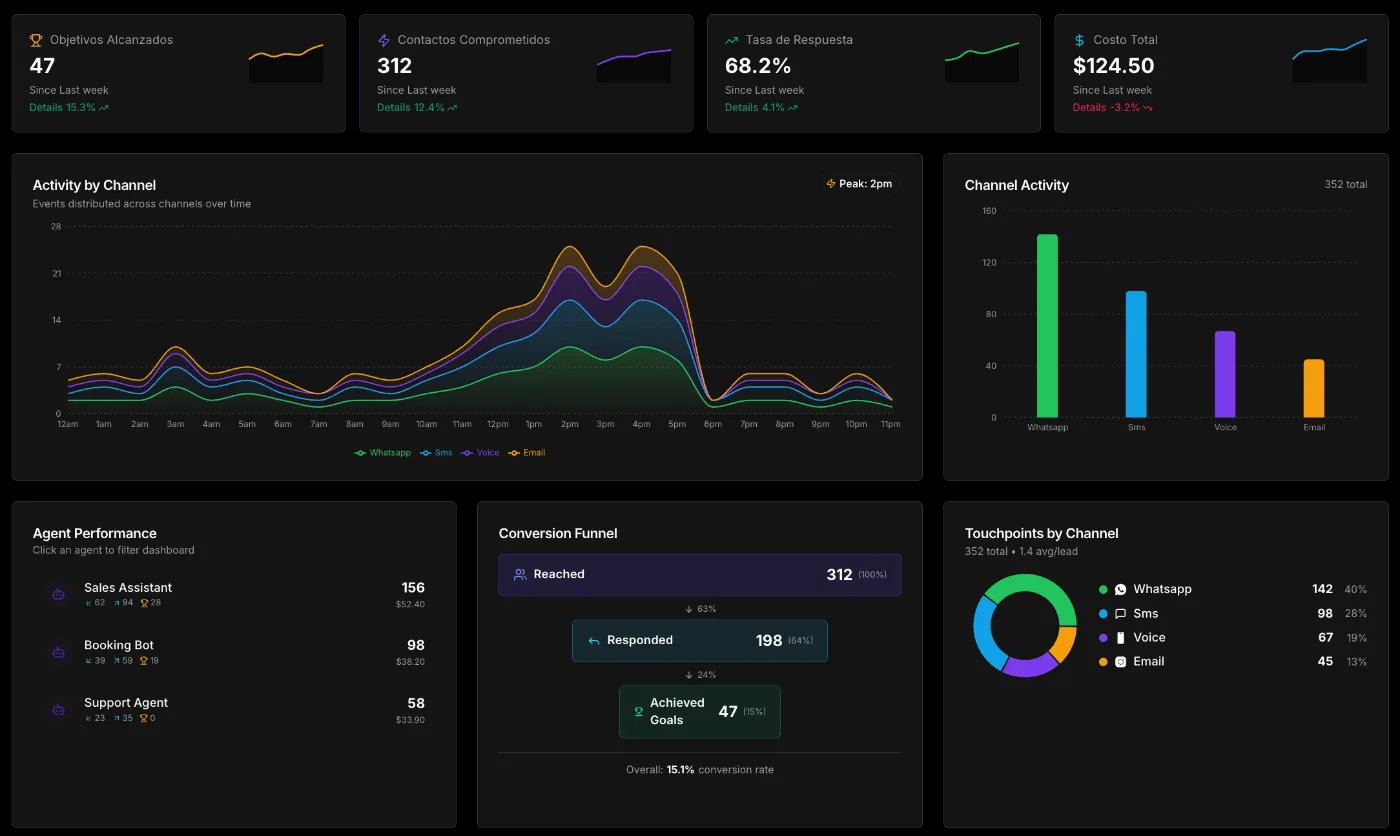This screenshot has height=836, width=1400.
Task: Click the lightning icon in the Peak: 2pm badge
Action: [x=831, y=184]
